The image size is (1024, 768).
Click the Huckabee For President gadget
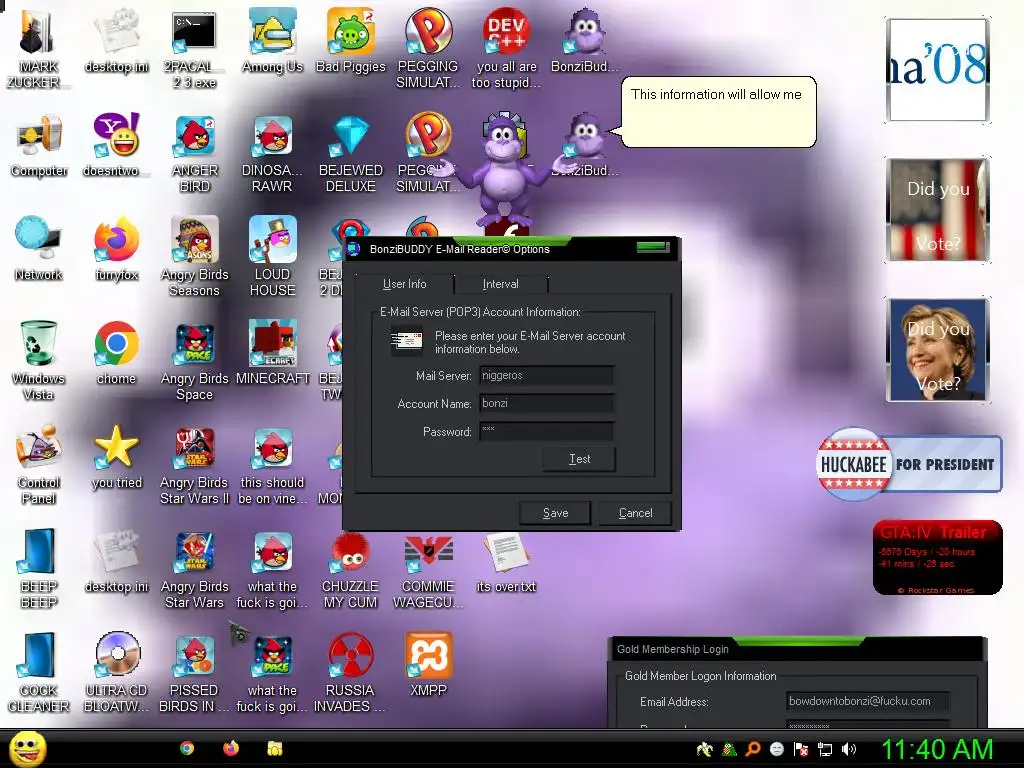click(x=908, y=464)
